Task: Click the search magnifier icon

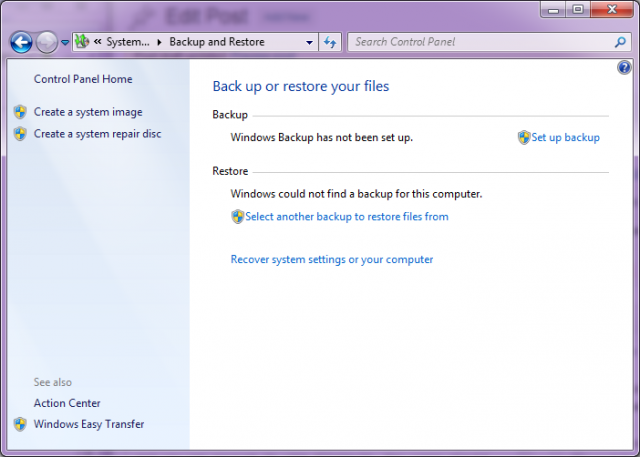Action: [620, 42]
